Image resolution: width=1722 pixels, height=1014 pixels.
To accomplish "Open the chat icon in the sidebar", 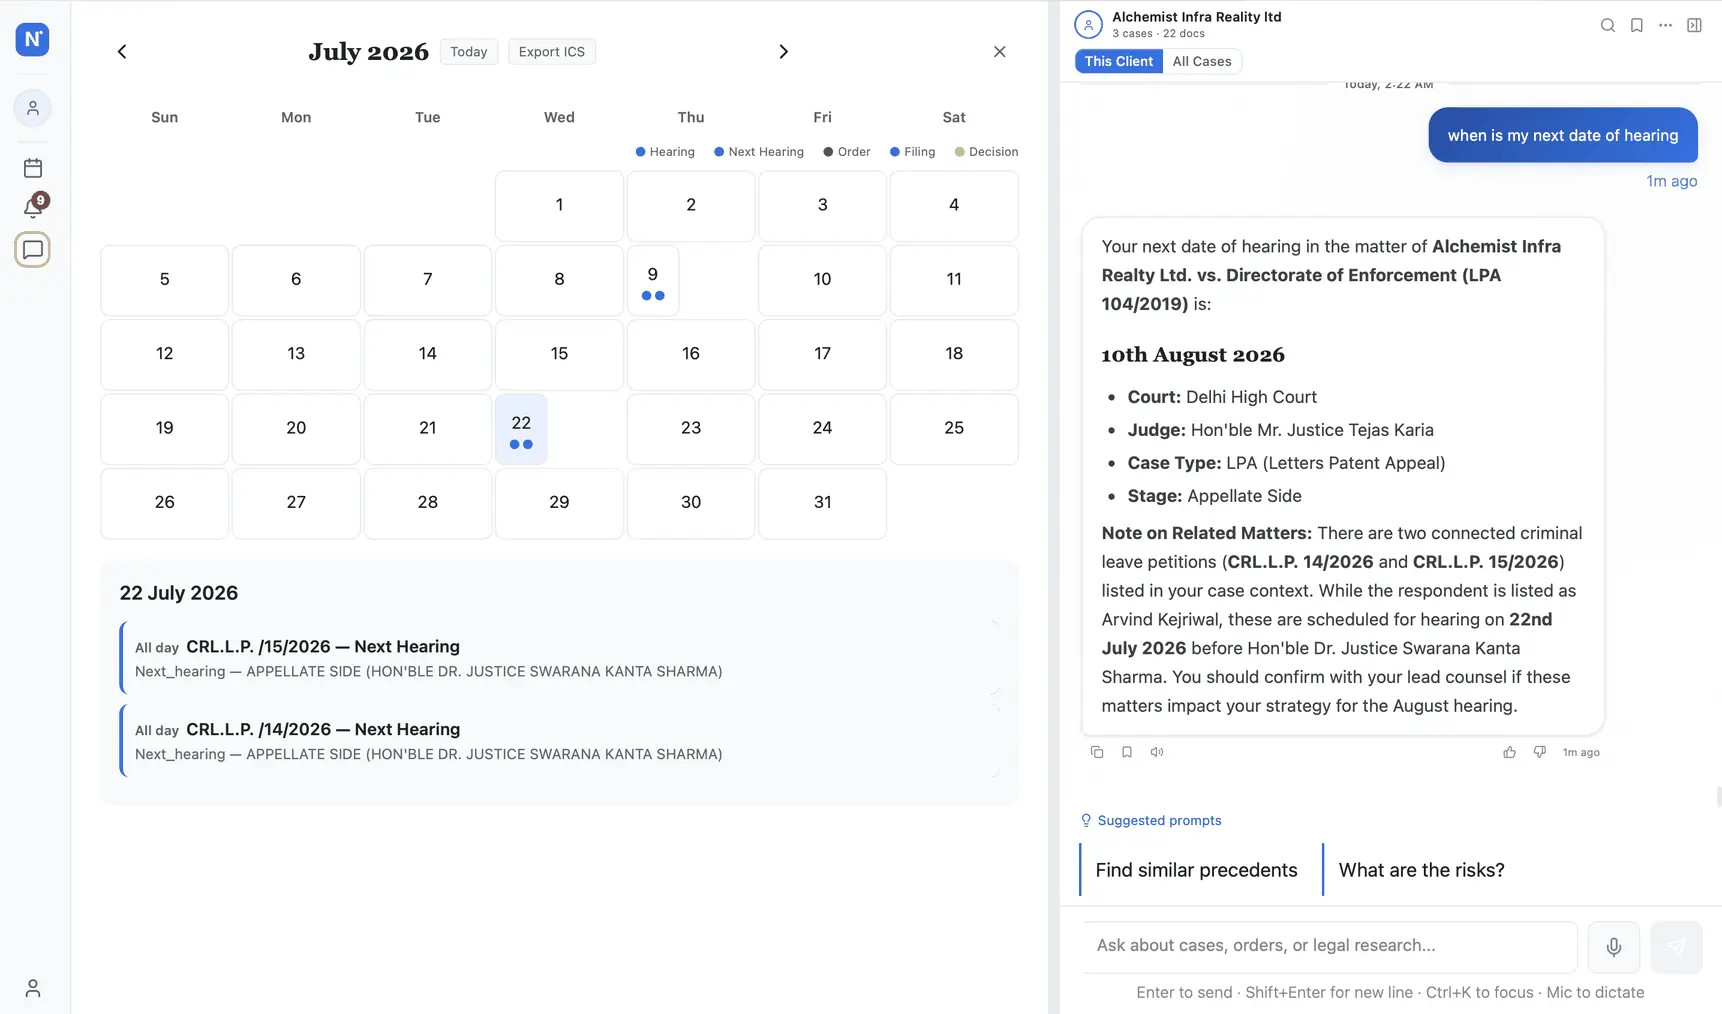I will (x=32, y=250).
